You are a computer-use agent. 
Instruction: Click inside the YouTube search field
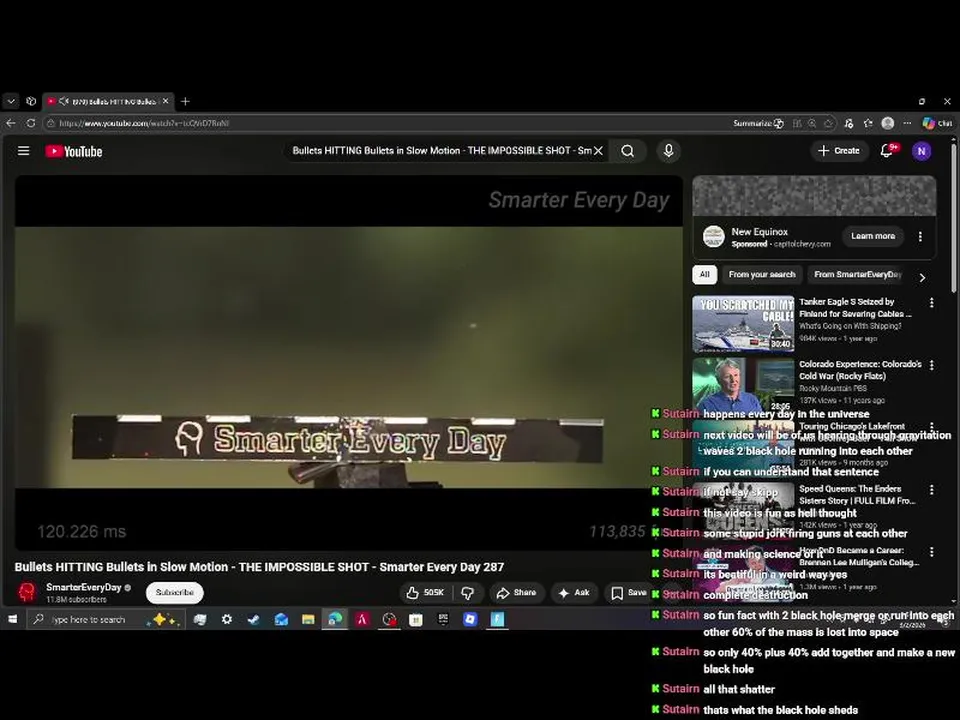click(x=441, y=151)
